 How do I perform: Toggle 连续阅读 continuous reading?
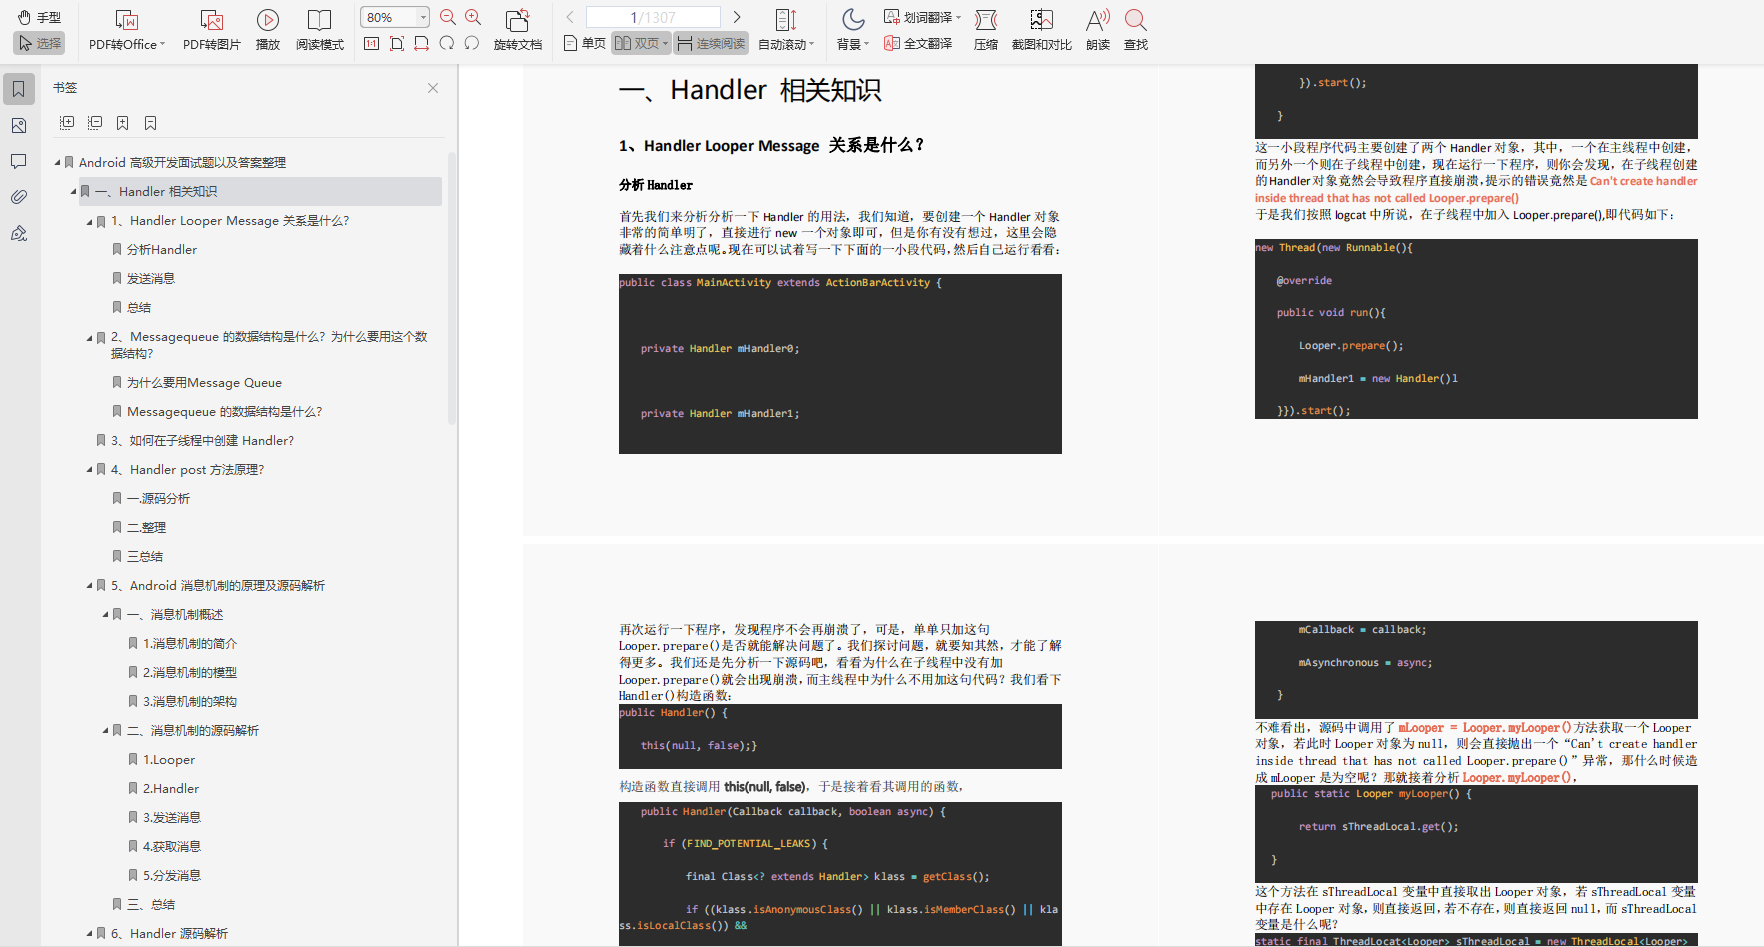(711, 43)
